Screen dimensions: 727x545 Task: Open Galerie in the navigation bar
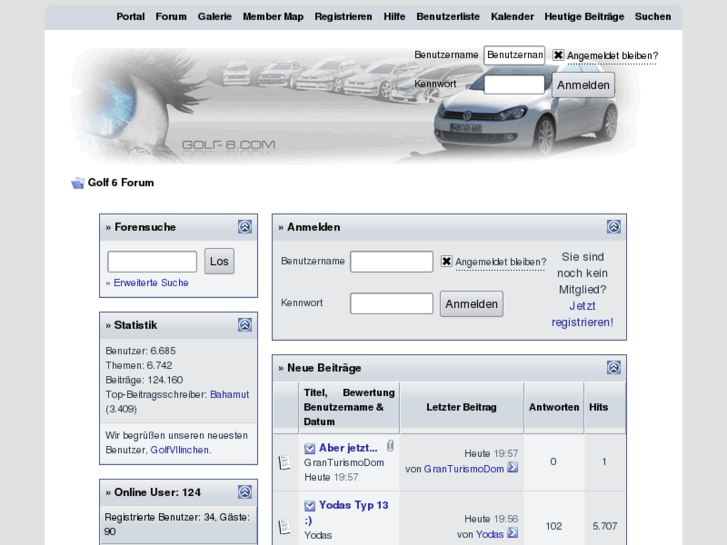215,17
